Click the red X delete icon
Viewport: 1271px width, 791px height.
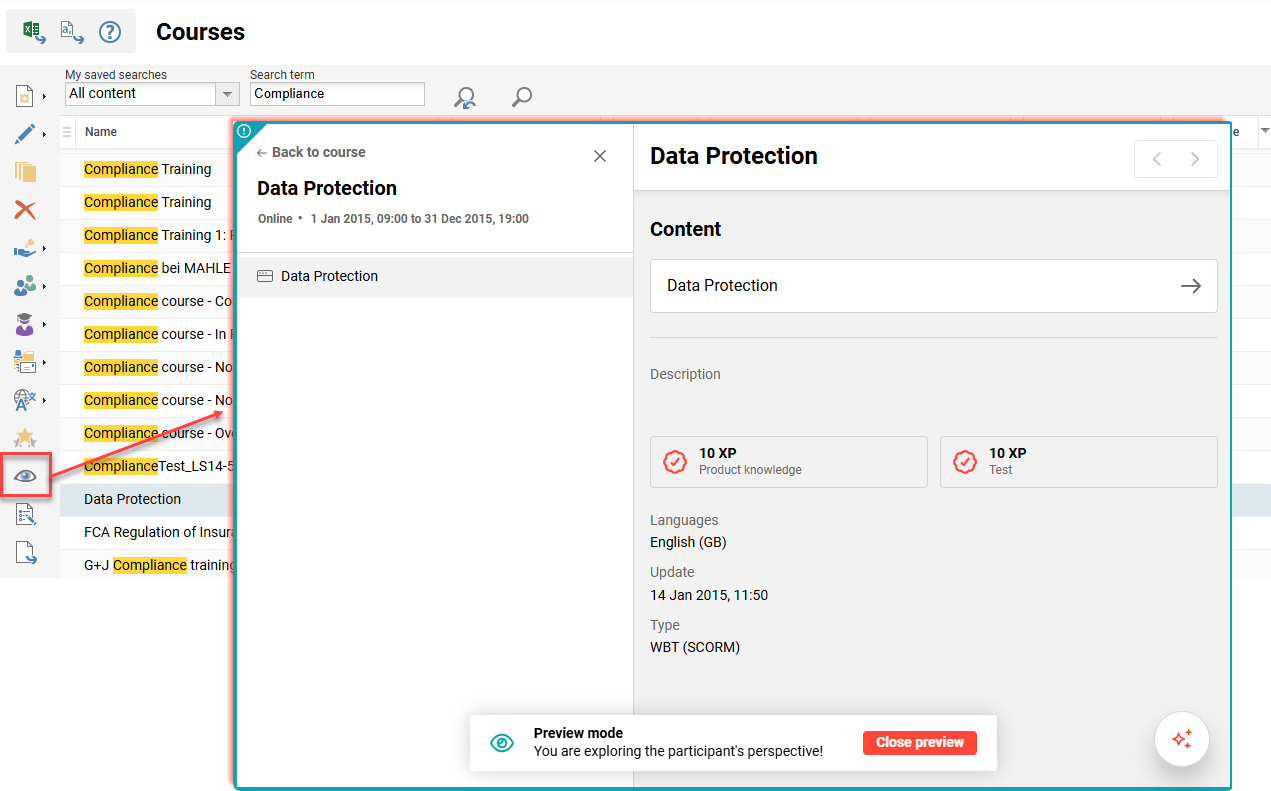click(26, 209)
